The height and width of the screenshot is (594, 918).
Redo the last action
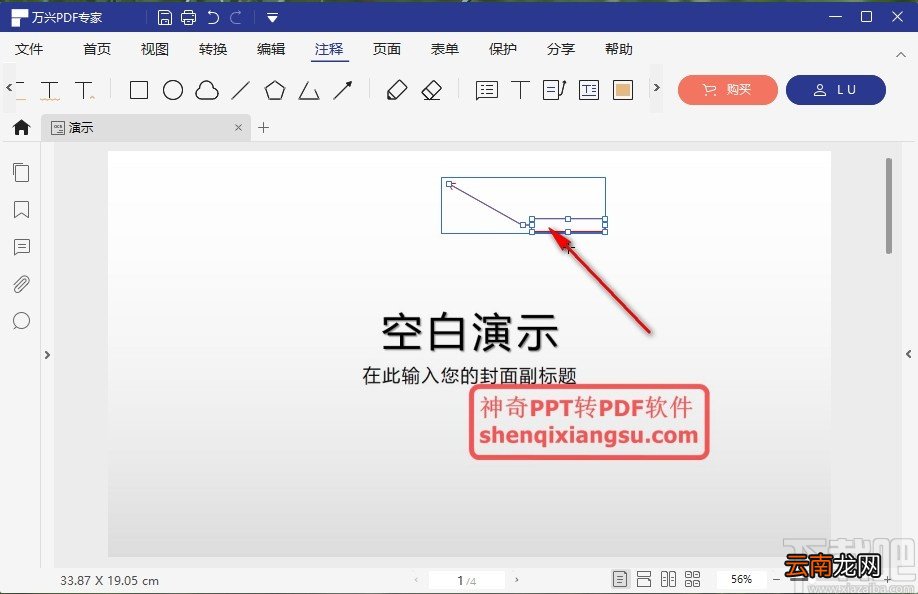pos(236,18)
